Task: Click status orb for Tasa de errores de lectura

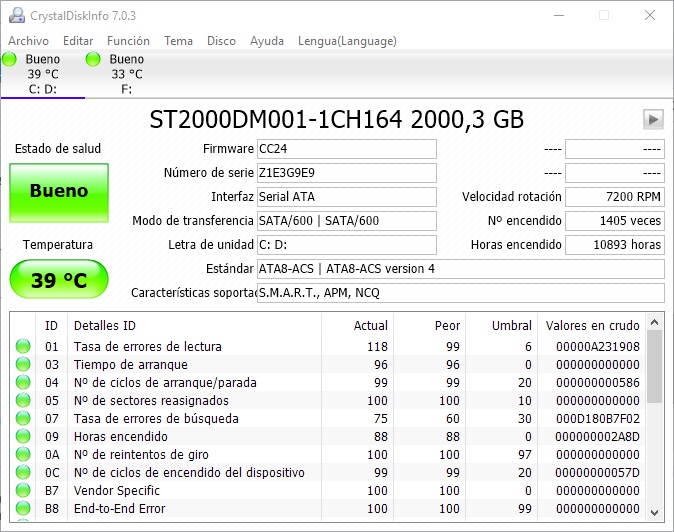Action: (x=23, y=347)
